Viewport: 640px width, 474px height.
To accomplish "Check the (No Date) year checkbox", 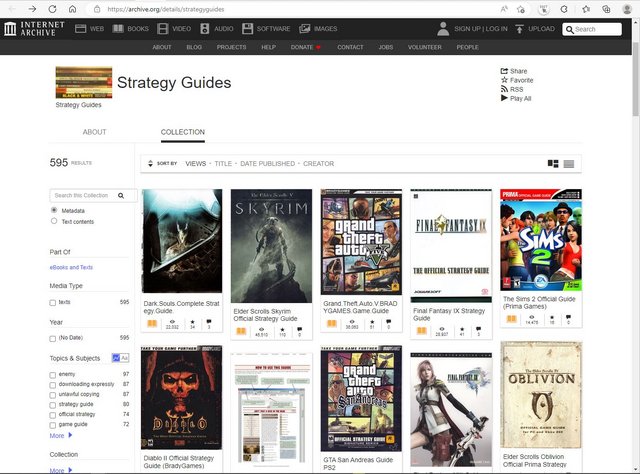I will tap(53, 338).
